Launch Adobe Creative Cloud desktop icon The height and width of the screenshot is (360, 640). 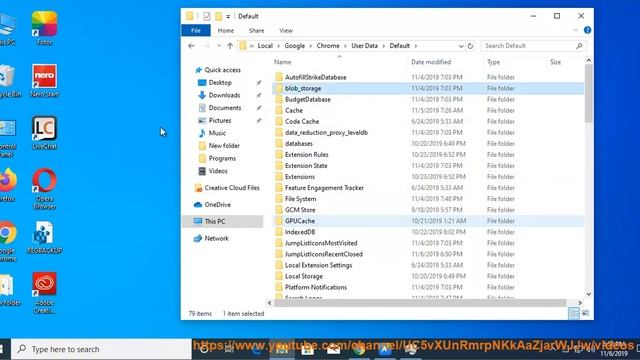(x=44, y=293)
